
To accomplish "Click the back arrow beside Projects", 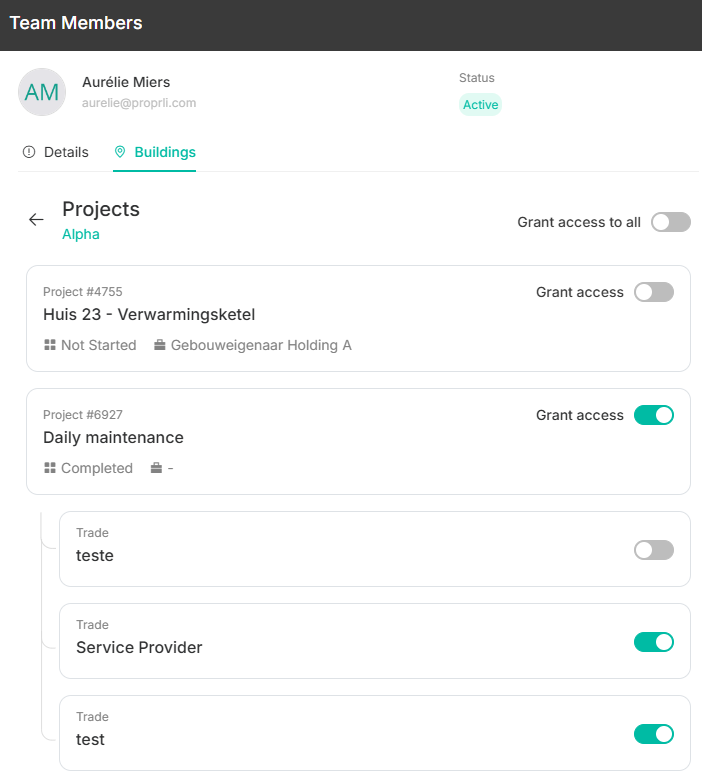I will 36,219.
